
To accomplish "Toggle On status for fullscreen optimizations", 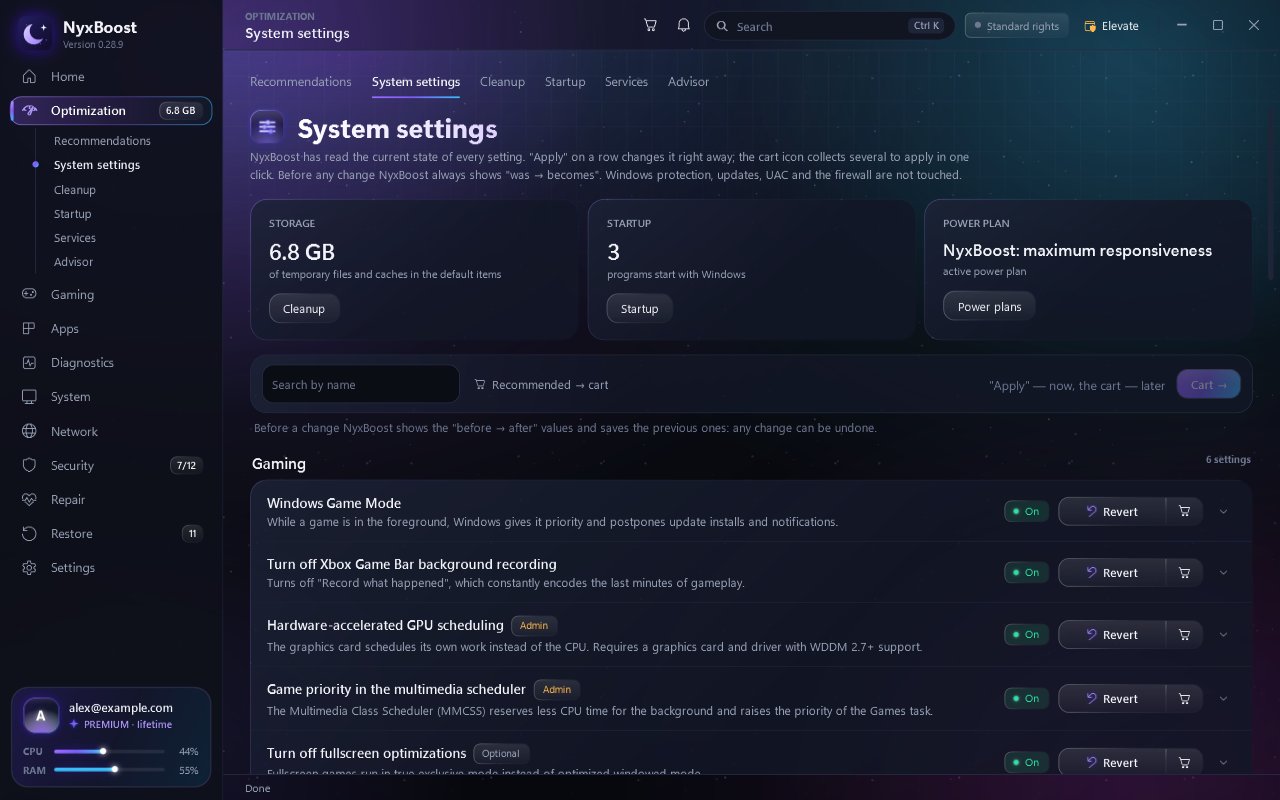I will 1026,762.
